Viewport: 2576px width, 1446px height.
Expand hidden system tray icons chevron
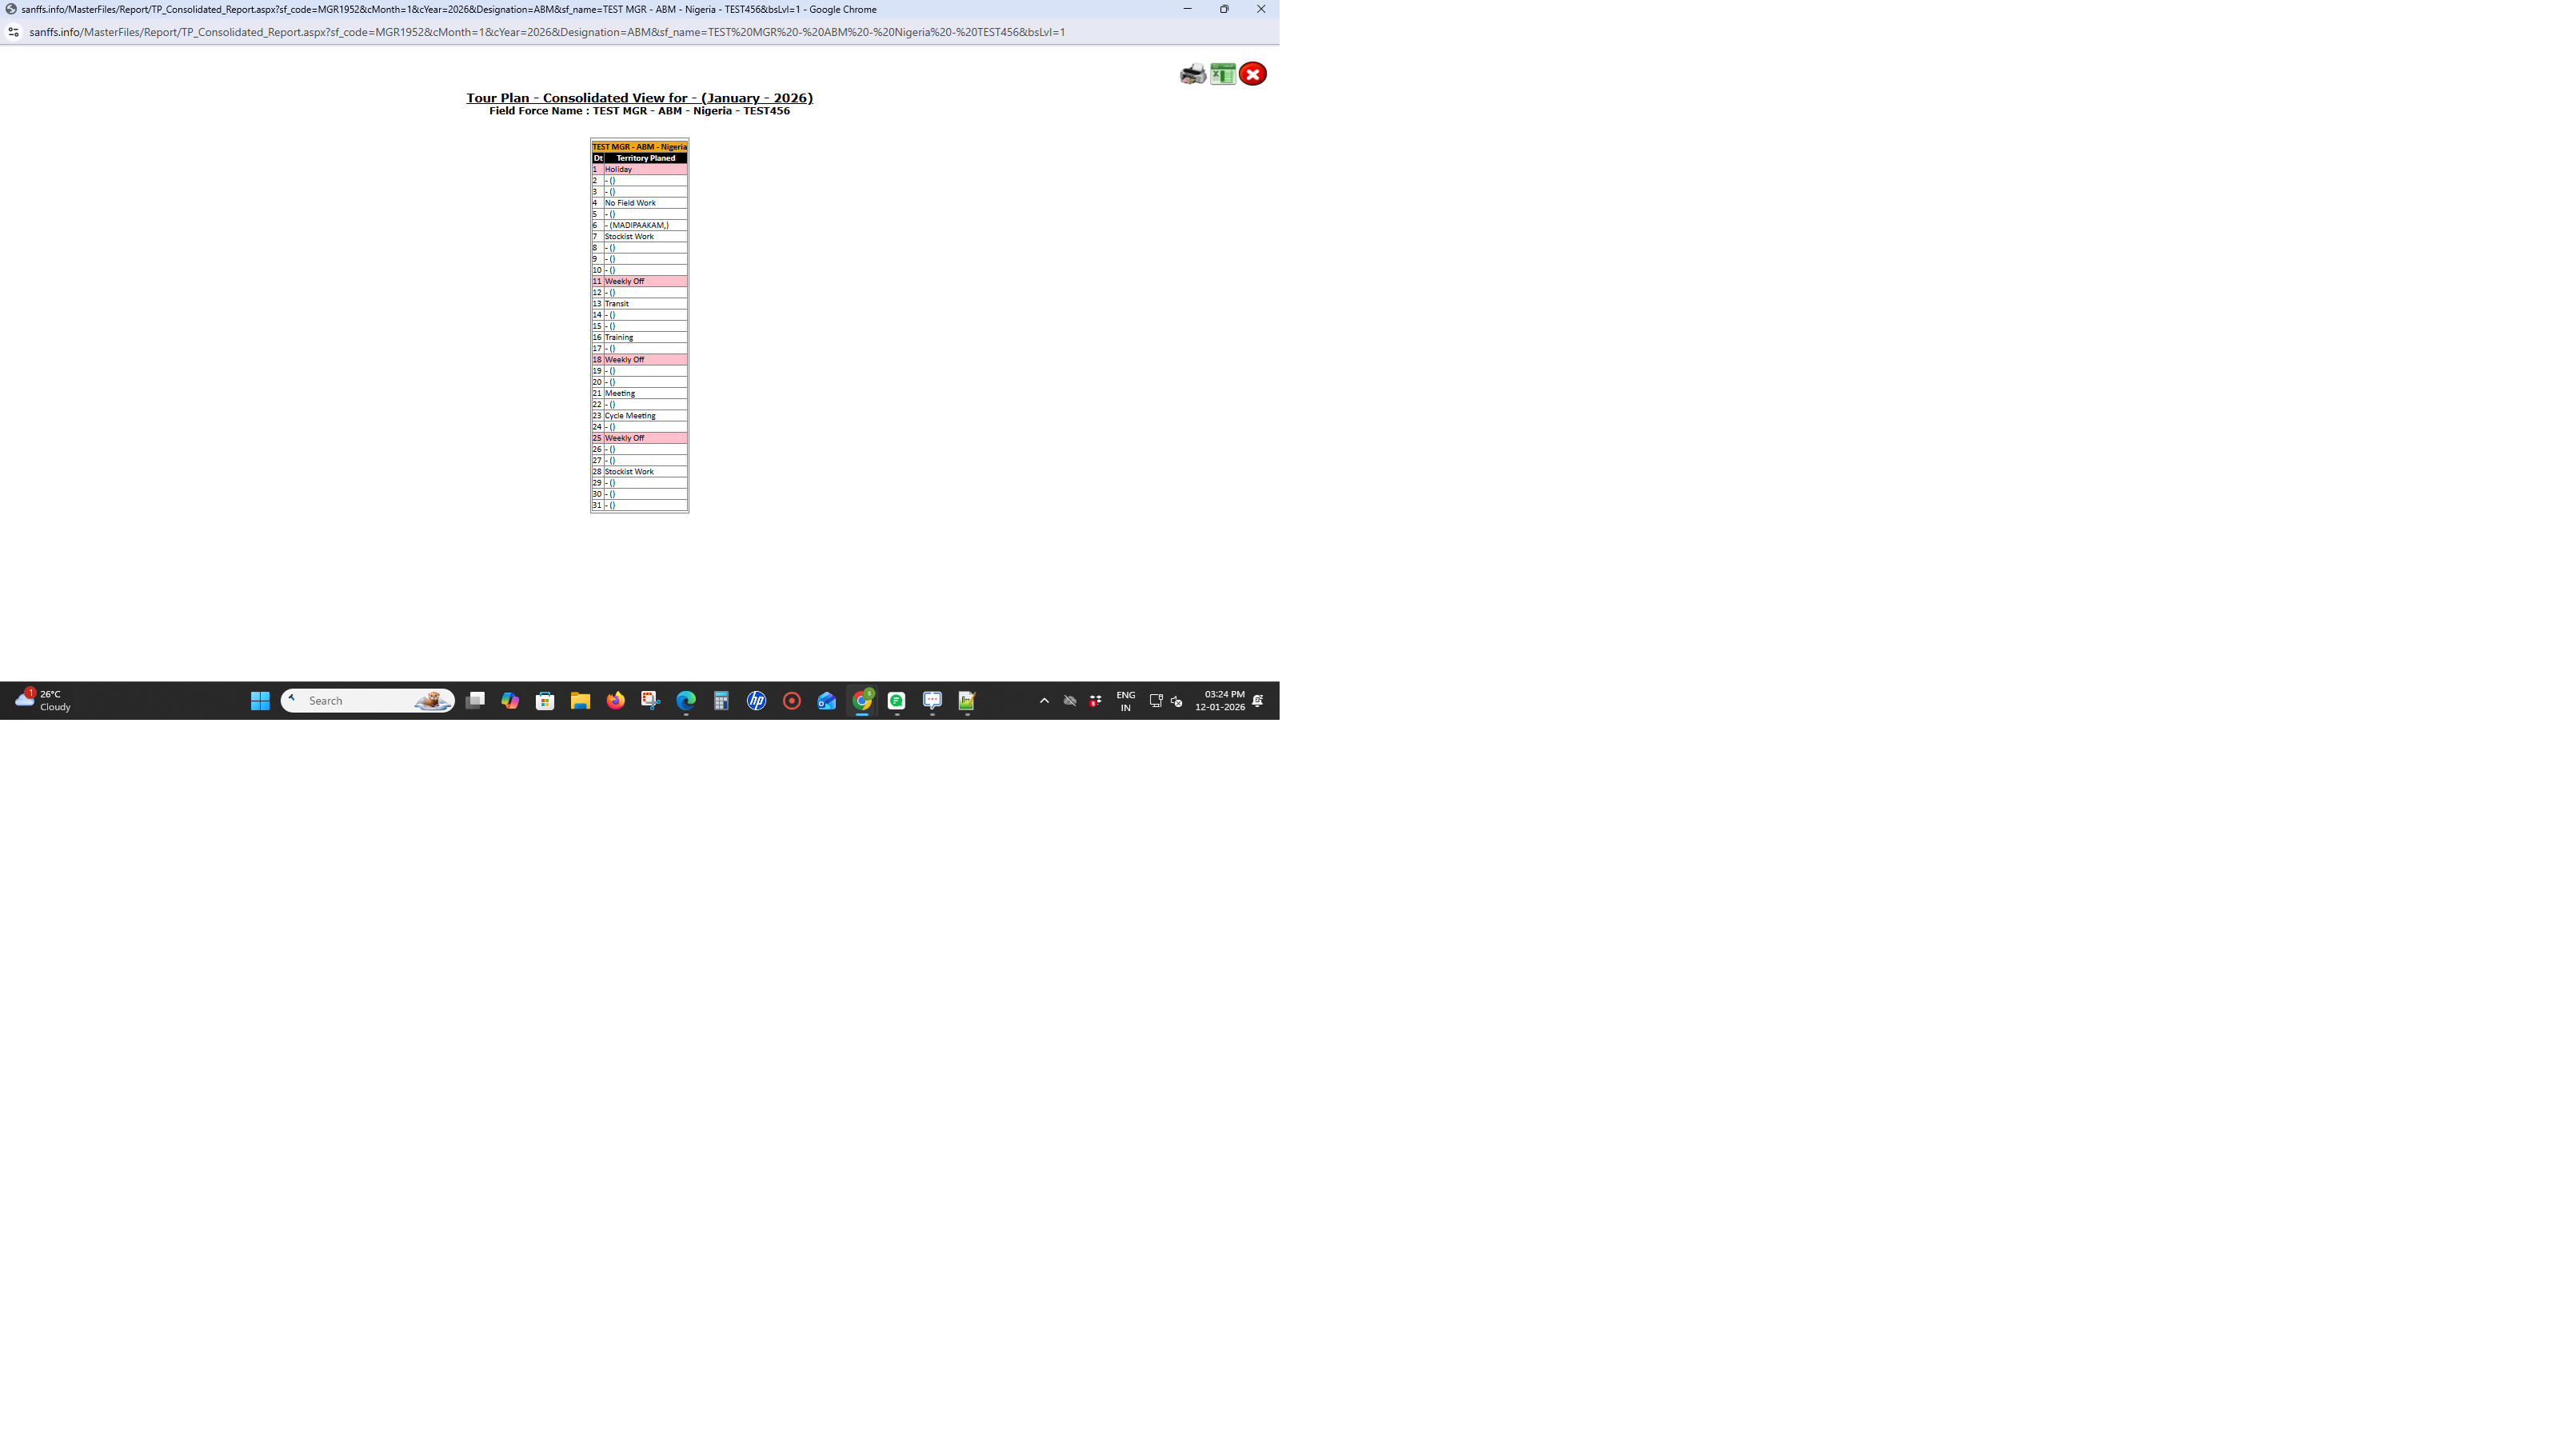[1044, 701]
